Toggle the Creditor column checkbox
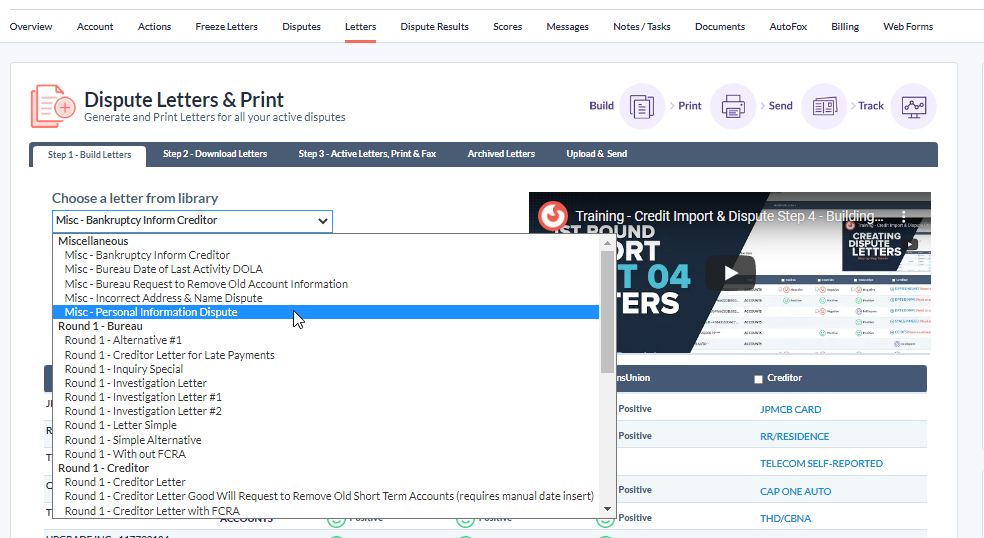The height and width of the screenshot is (538, 984). click(x=758, y=379)
